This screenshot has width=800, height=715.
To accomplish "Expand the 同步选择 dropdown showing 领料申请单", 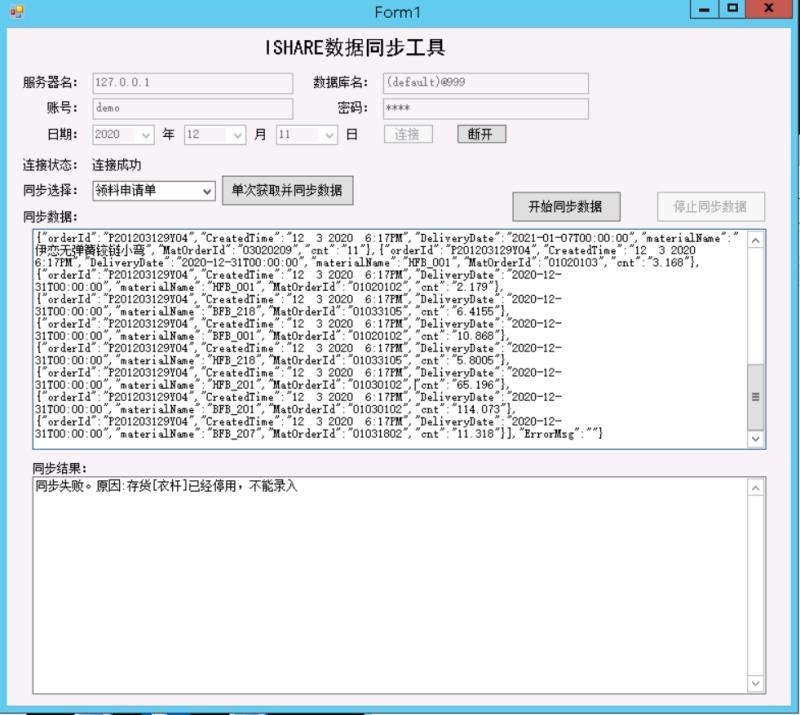I will coord(154,191).
